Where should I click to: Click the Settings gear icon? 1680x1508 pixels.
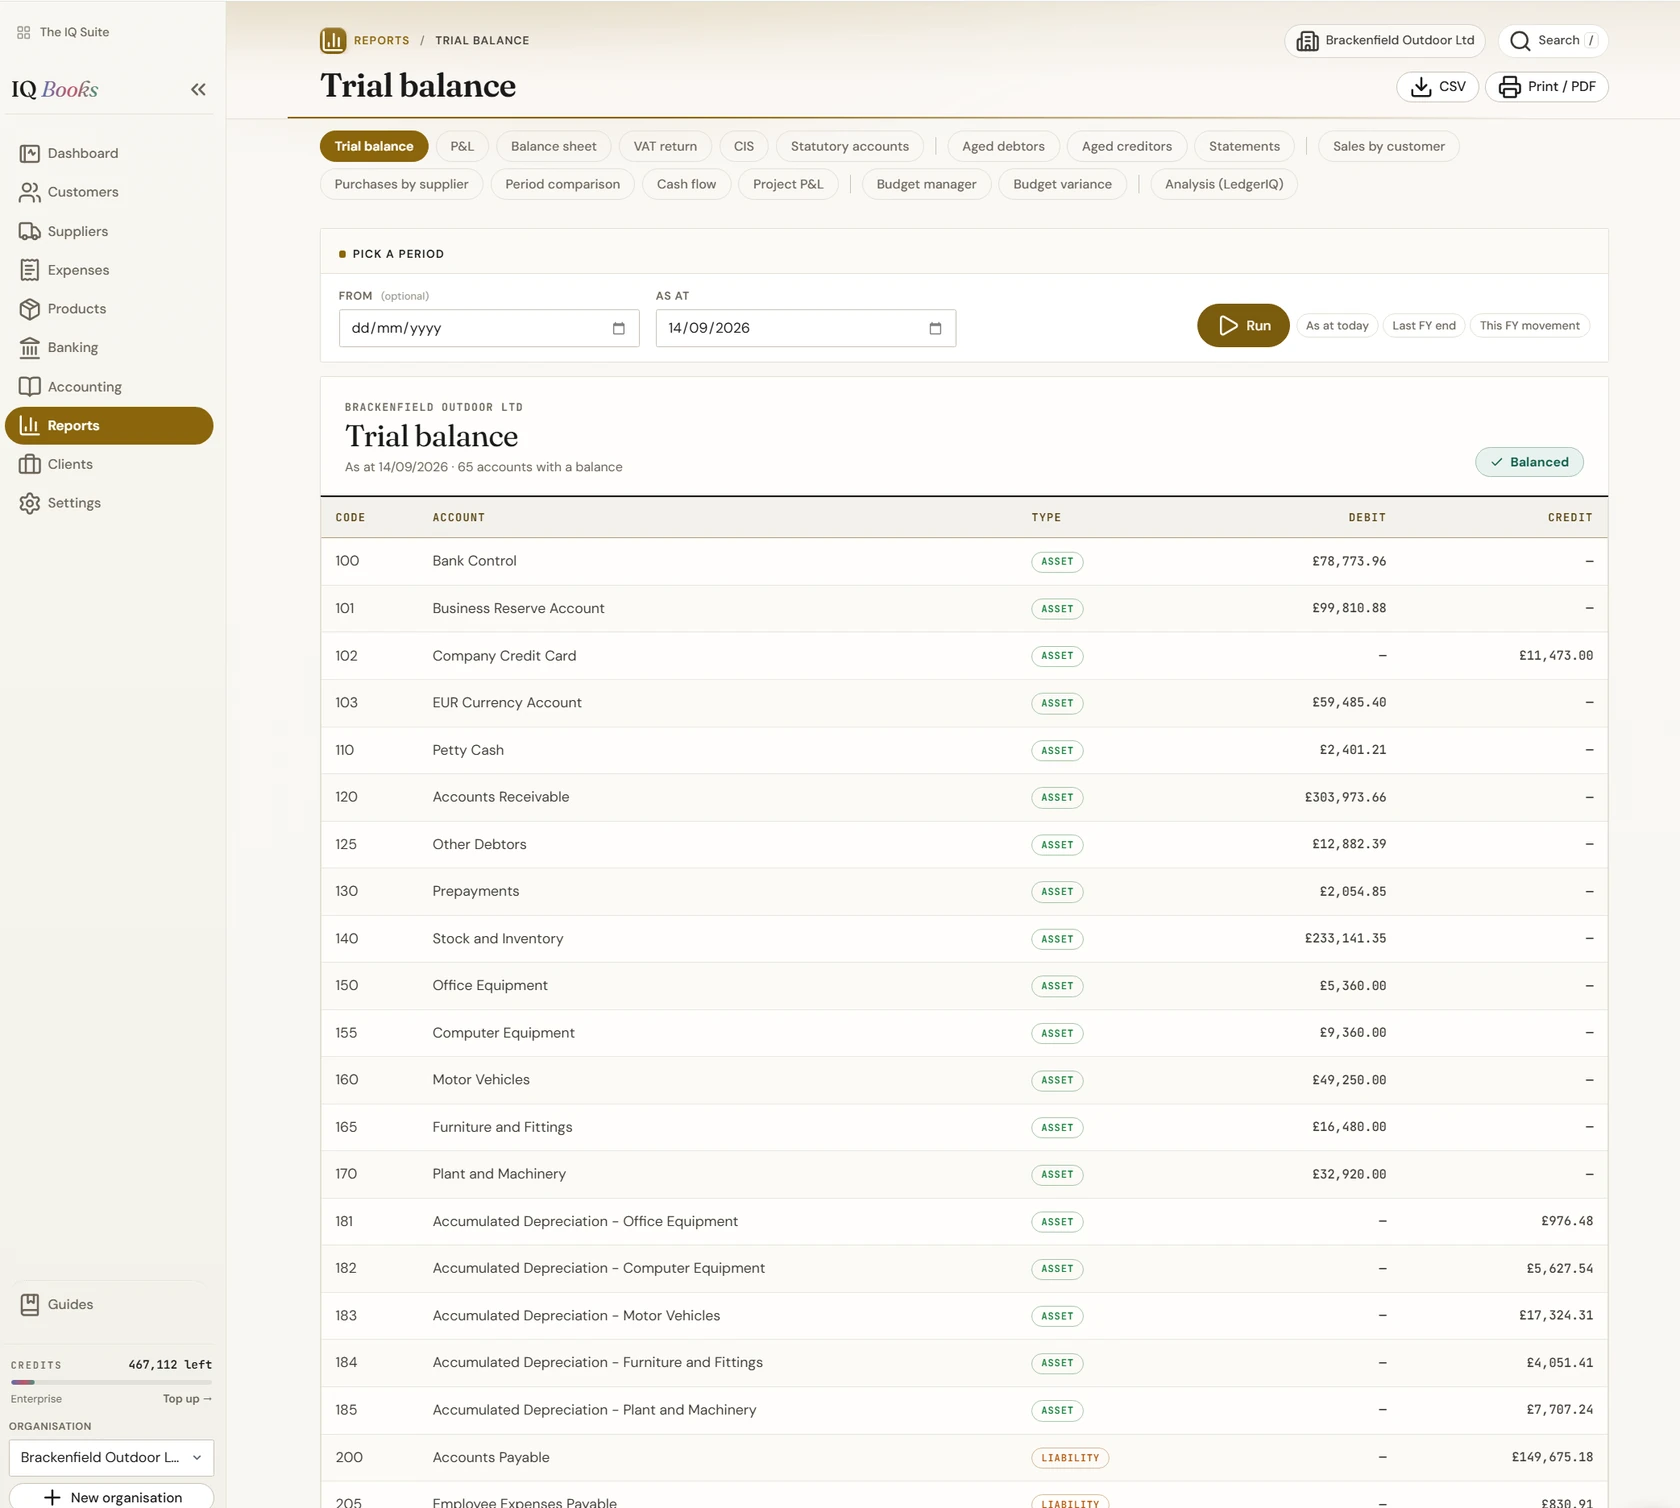30,503
